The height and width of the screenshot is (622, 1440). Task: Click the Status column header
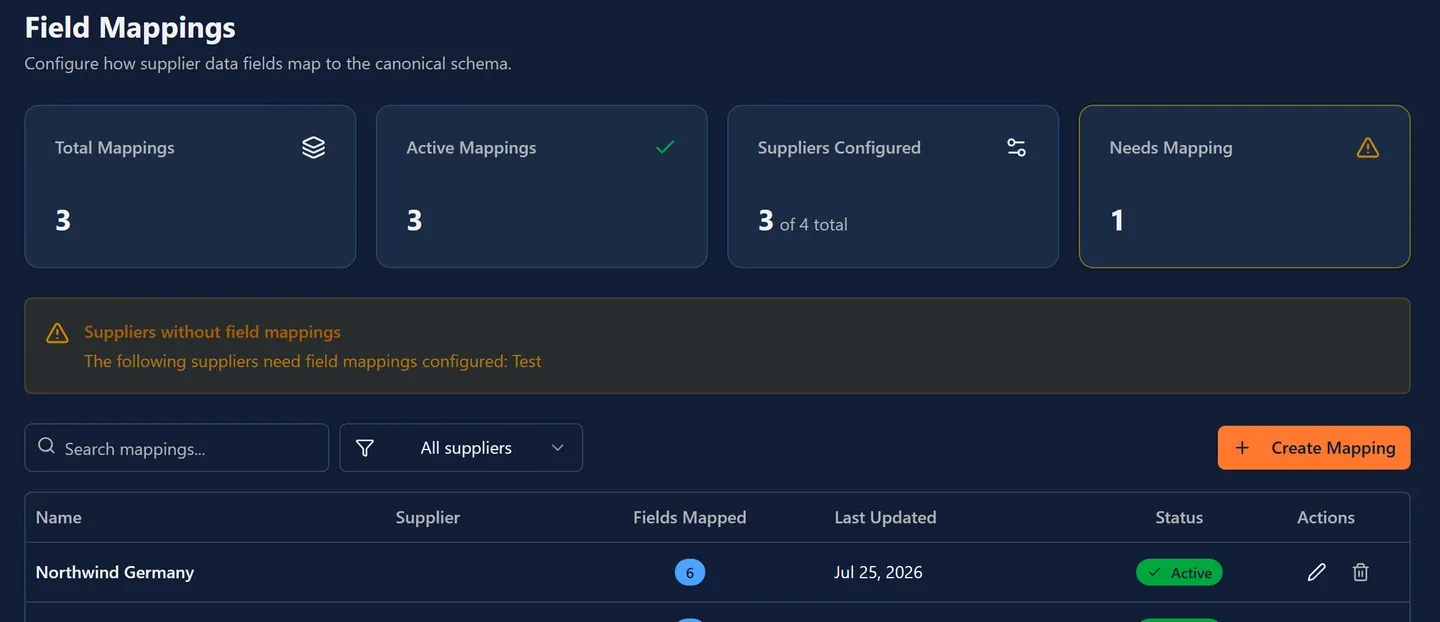coord(1179,518)
